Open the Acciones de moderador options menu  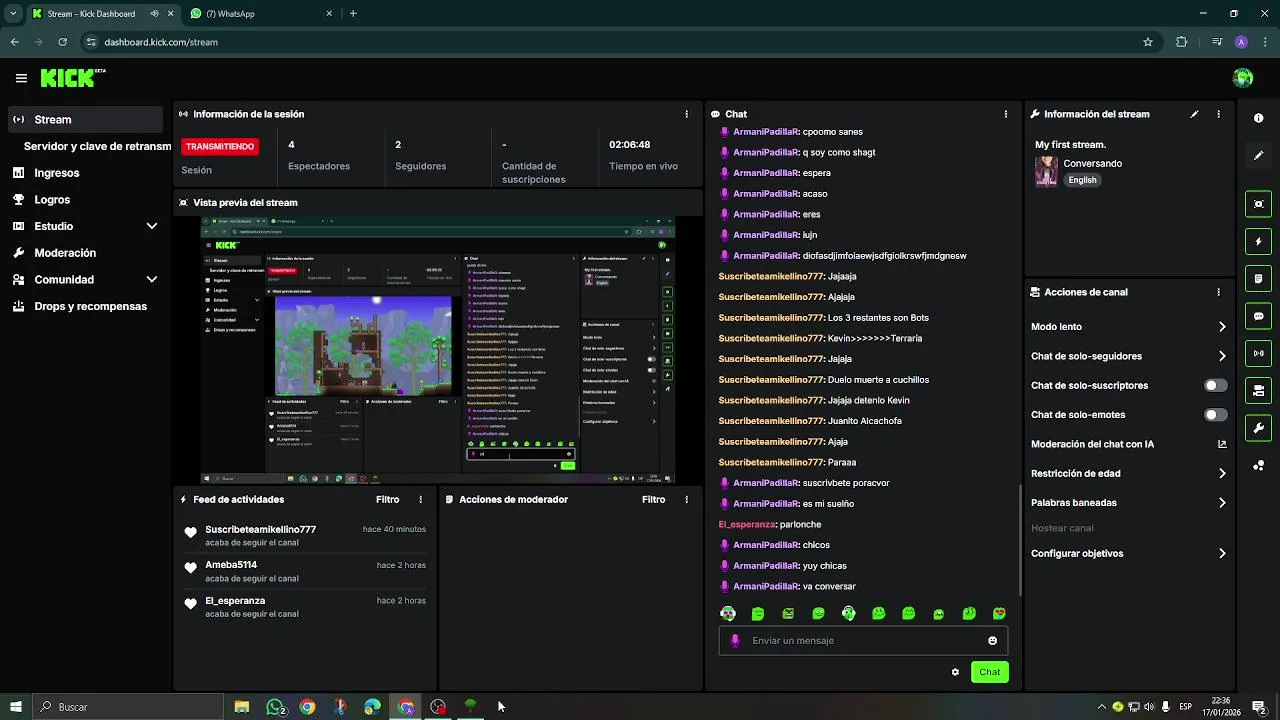pos(686,499)
